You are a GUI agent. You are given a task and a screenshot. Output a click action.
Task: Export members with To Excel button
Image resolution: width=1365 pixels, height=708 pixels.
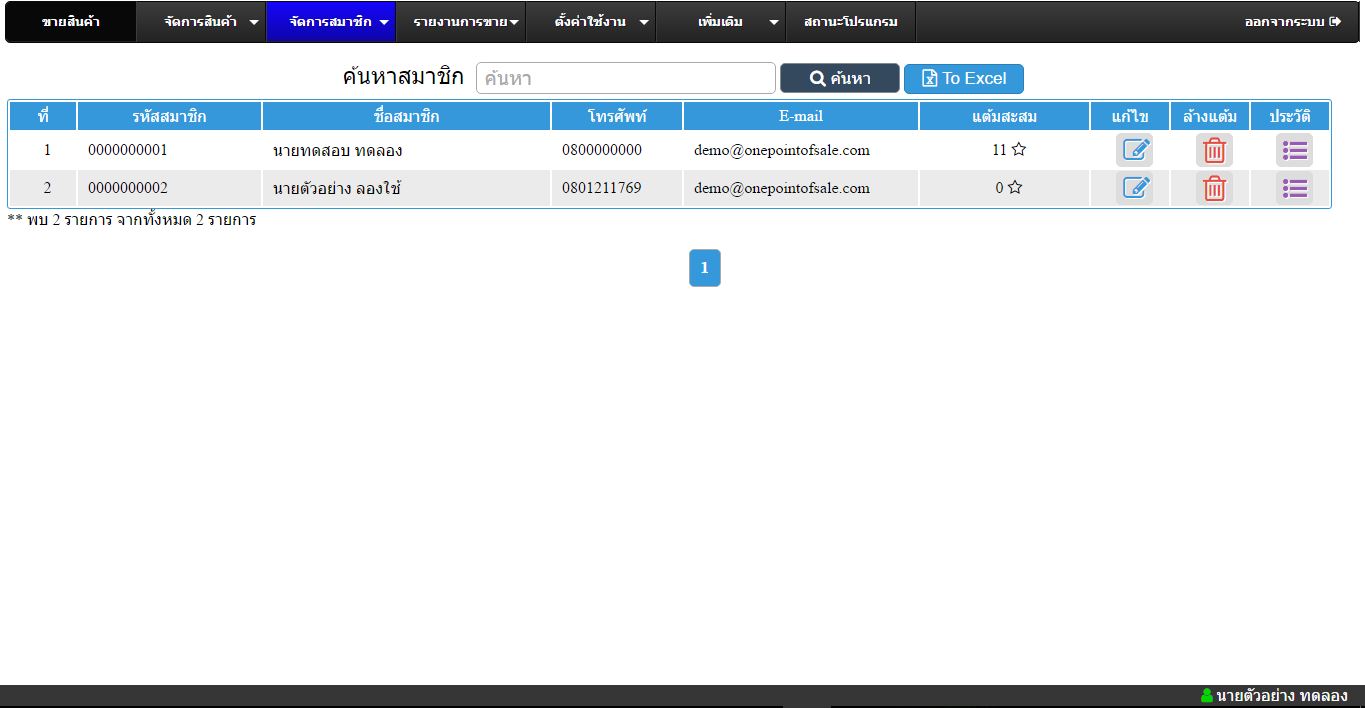(963, 79)
